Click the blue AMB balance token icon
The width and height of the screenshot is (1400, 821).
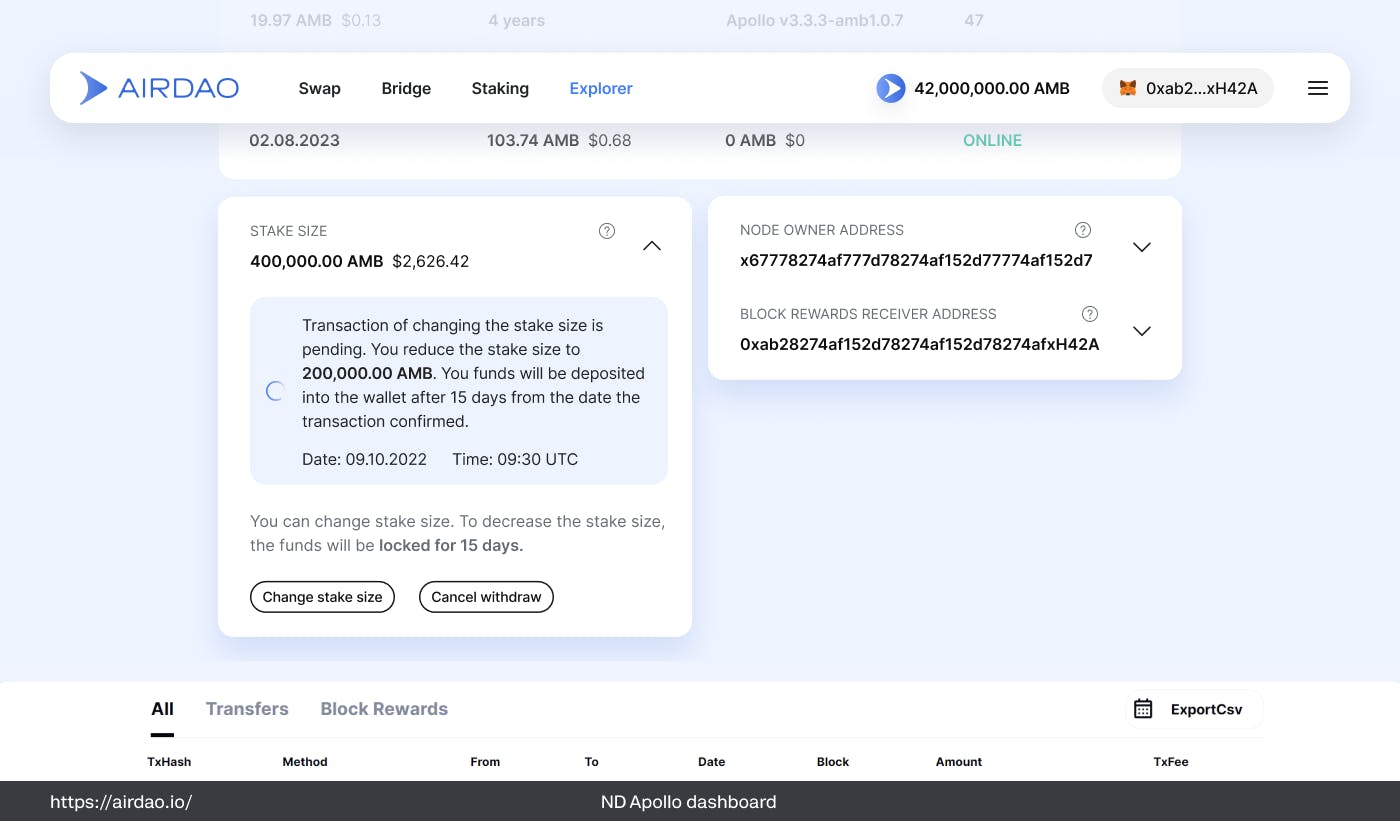pos(890,88)
